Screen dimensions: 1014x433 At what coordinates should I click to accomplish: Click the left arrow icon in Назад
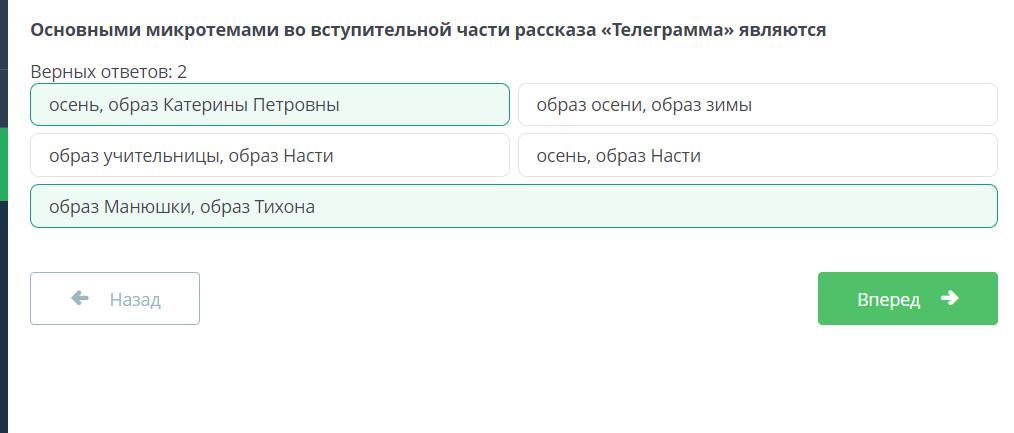(80, 298)
